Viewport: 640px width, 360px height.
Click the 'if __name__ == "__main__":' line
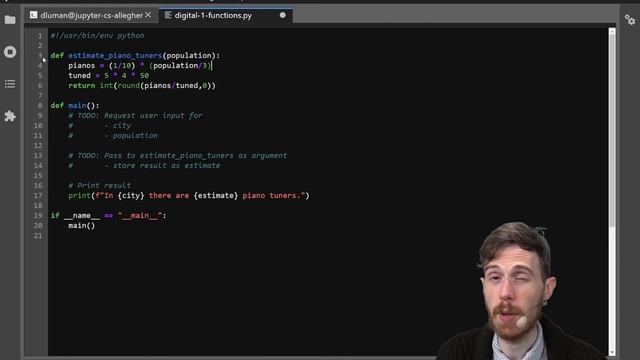109,216
